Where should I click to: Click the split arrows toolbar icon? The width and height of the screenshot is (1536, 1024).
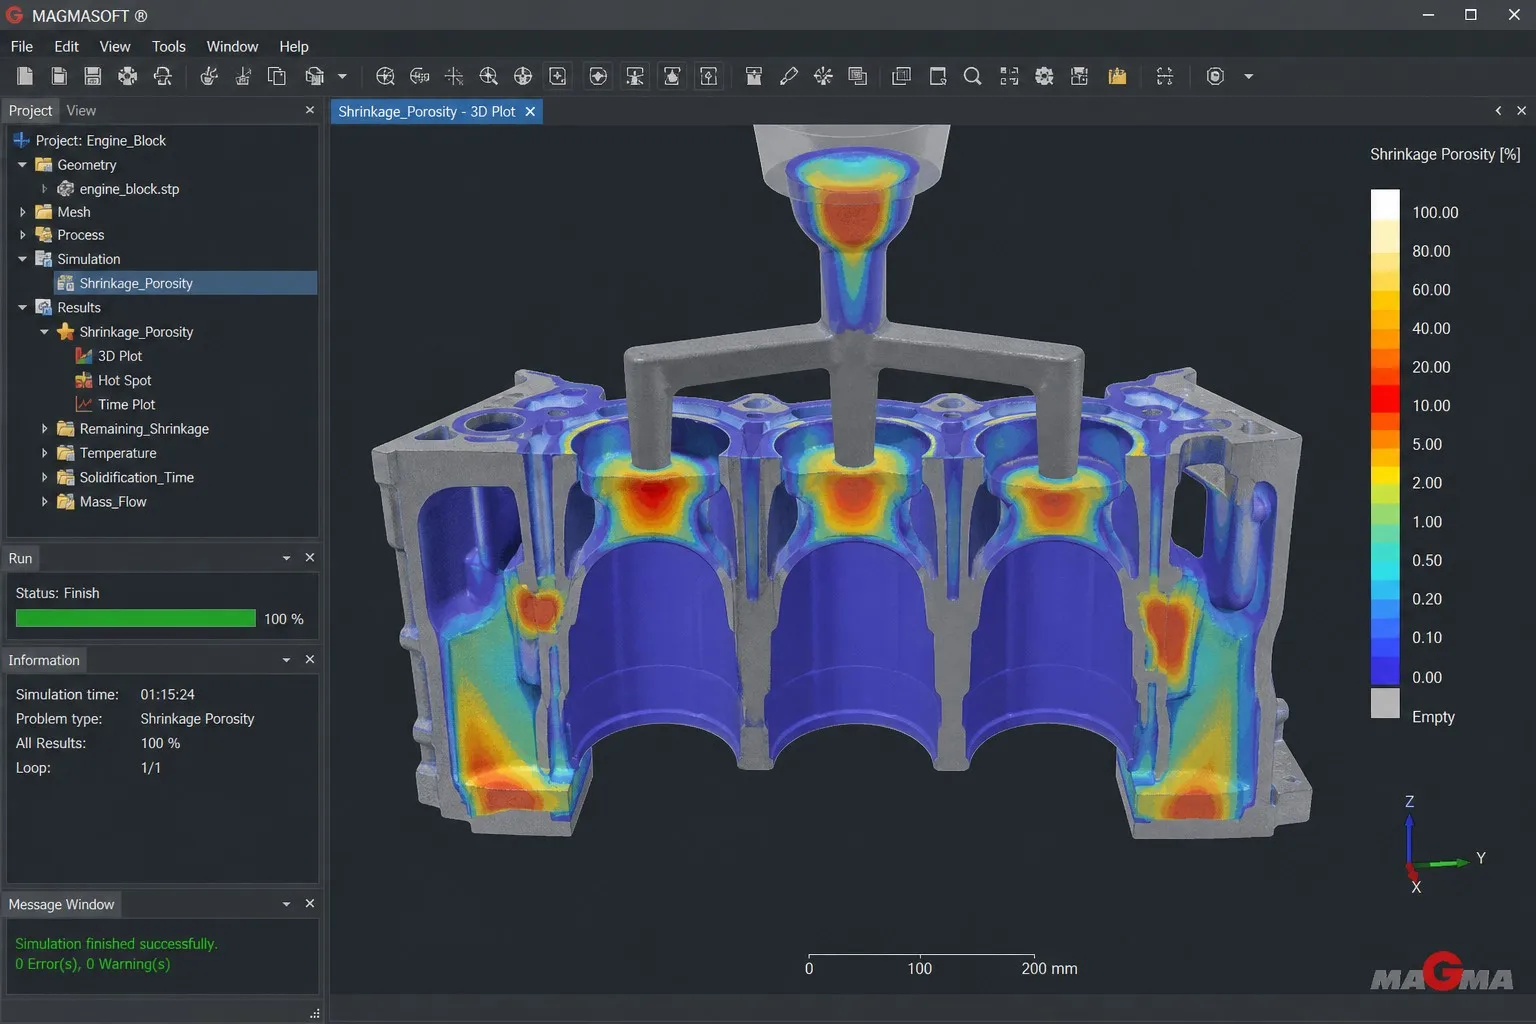(1164, 76)
